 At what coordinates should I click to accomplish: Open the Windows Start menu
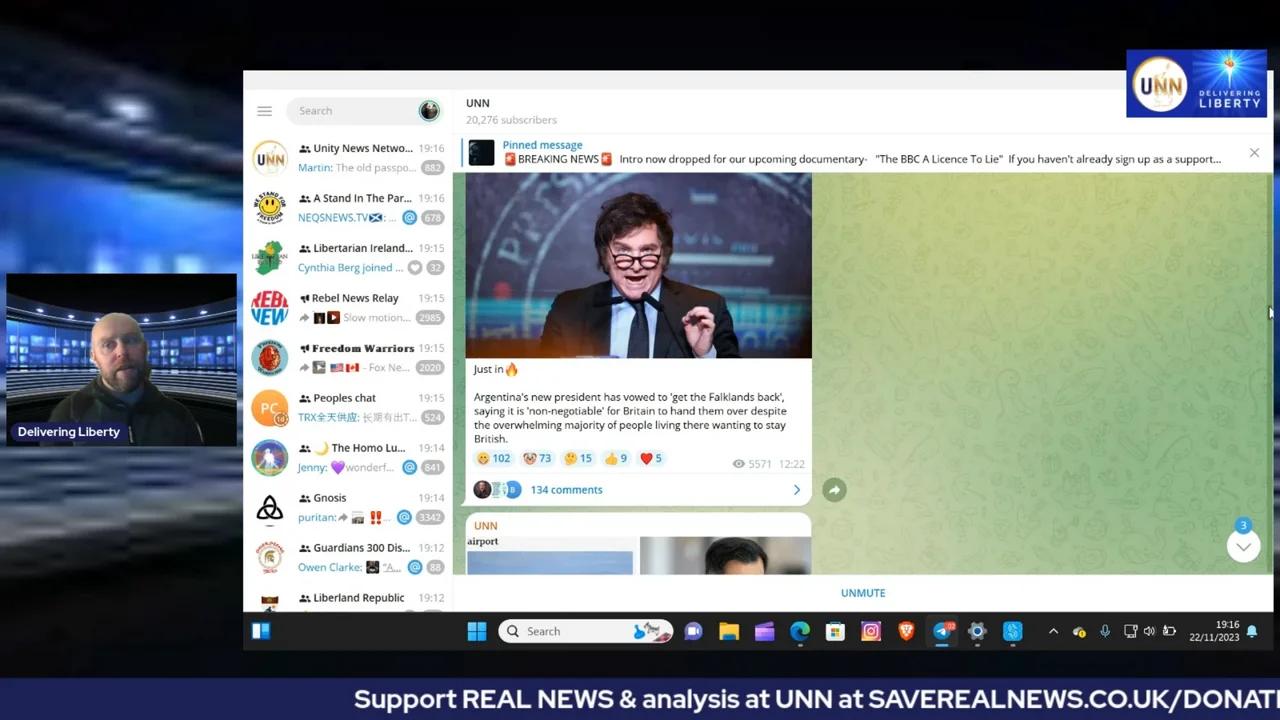477,631
